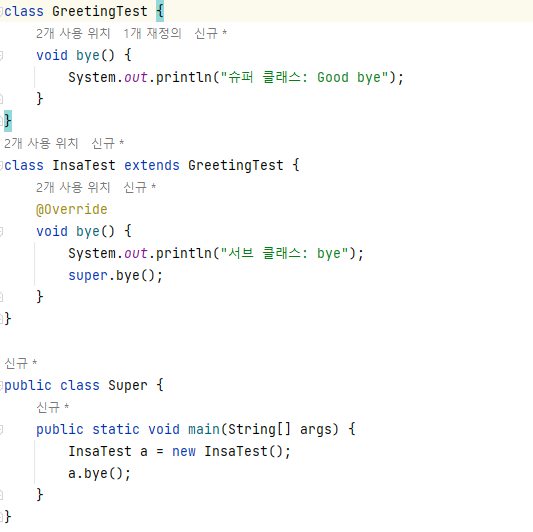
Task: Click 'println' in the 슈퍼 클래스 print statement
Action: coord(184,78)
